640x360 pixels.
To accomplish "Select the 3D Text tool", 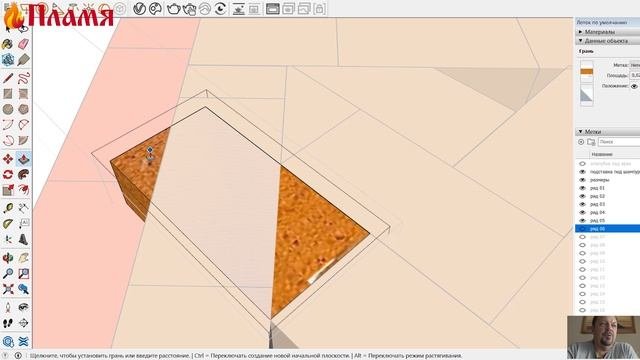I will pos(23,239).
